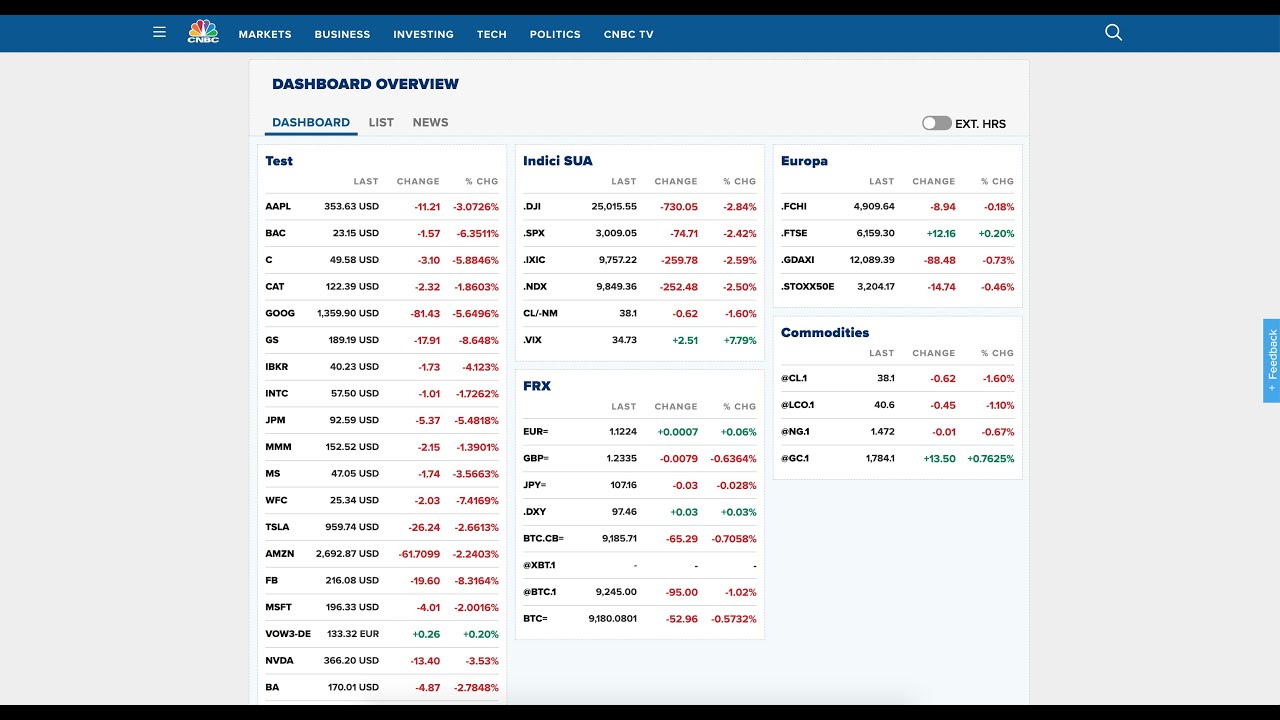Image resolution: width=1280 pixels, height=720 pixels.
Task: Open the Tech menu
Action: tap(491, 34)
